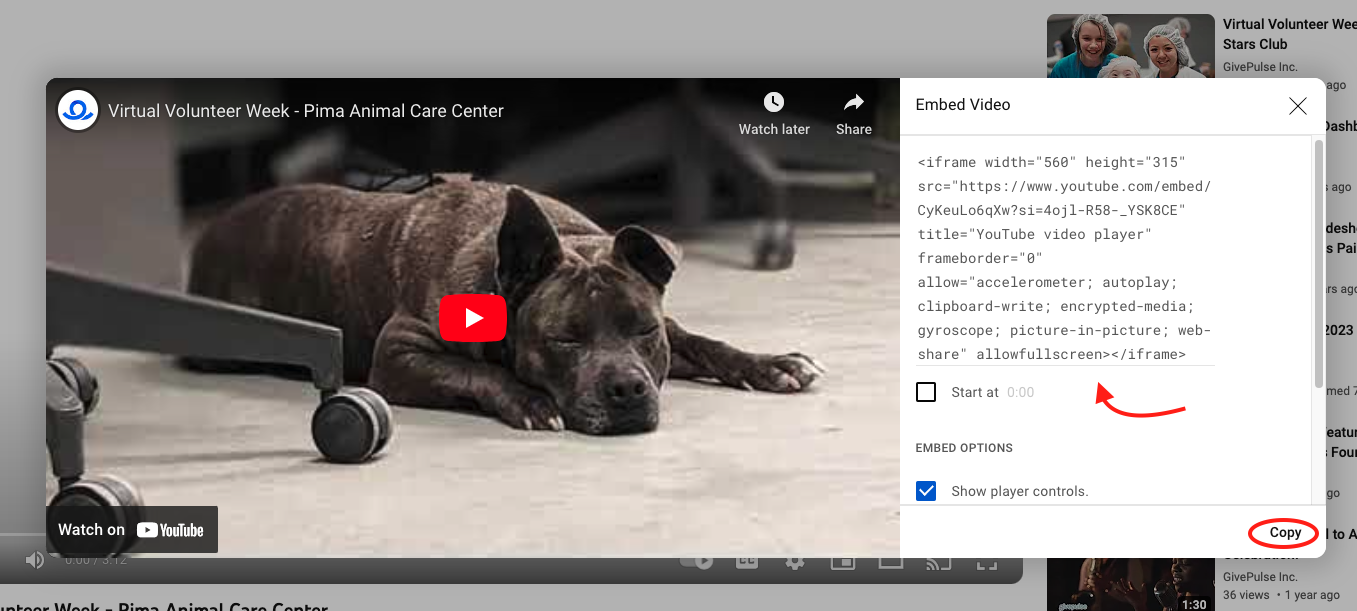Close the Embed Video dialog
This screenshot has width=1357, height=611.
click(1298, 105)
